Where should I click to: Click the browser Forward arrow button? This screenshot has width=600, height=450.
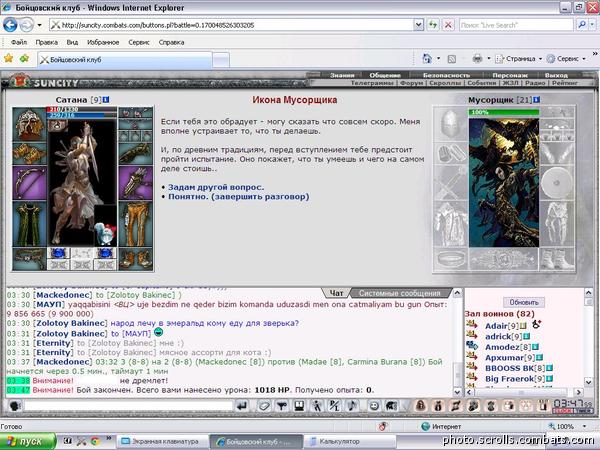(x=26, y=25)
